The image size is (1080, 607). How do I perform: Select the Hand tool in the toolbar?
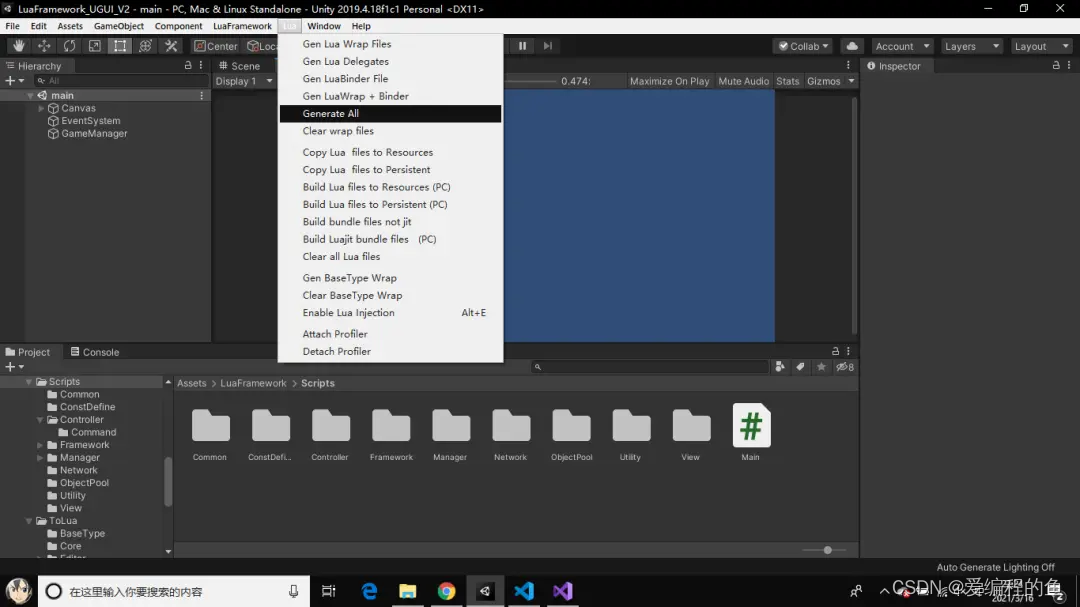(x=17, y=45)
